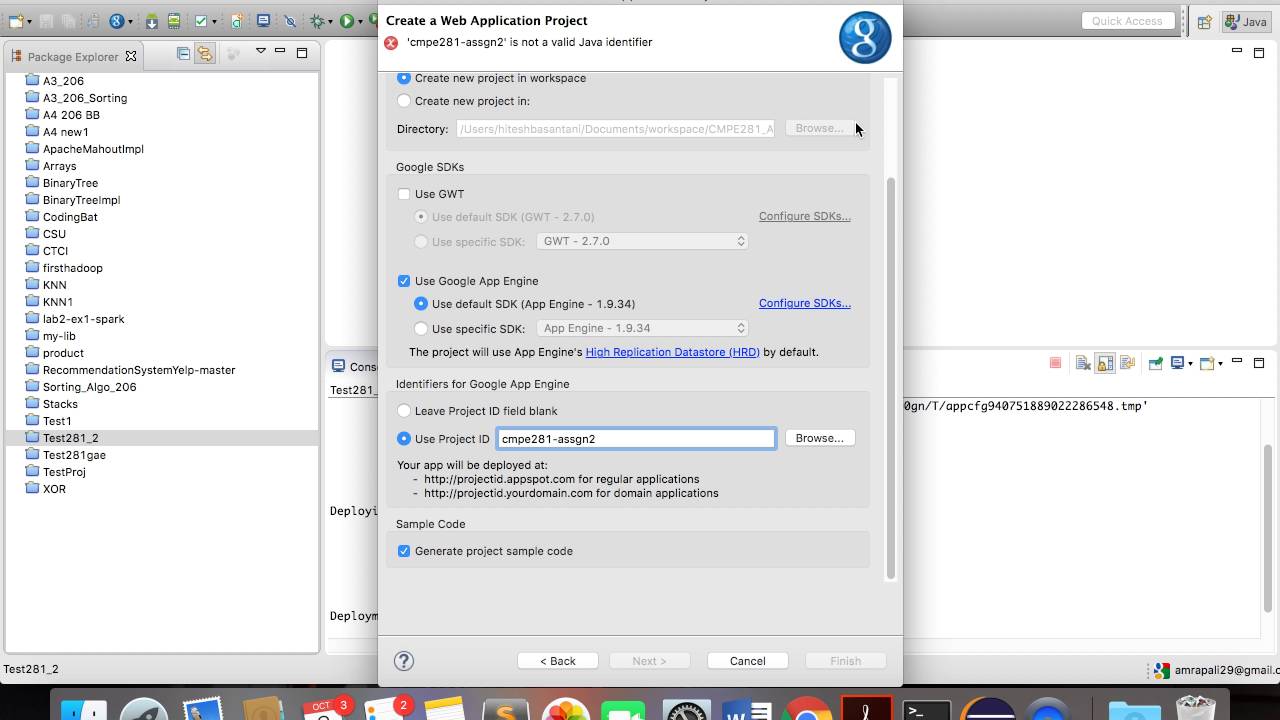The image size is (1280, 720).
Task: Open the Run button dropdown arrow
Action: pyautogui.click(x=360, y=22)
